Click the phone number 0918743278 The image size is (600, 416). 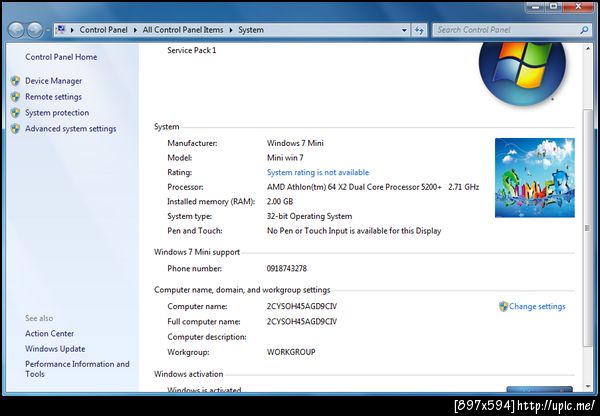(x=287, y=268)
